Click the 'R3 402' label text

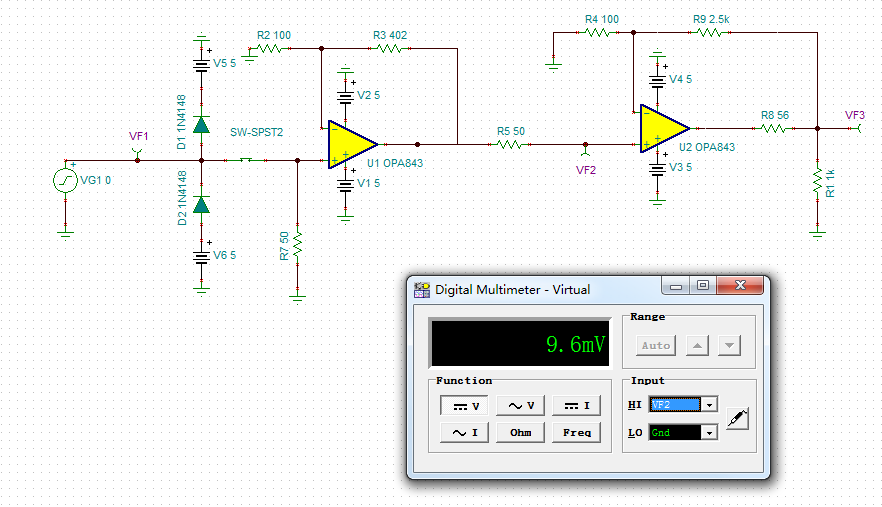point(390,35)
